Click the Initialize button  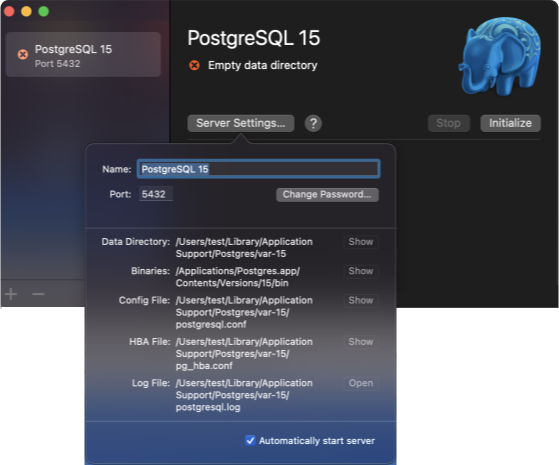[x=511, y=123]
